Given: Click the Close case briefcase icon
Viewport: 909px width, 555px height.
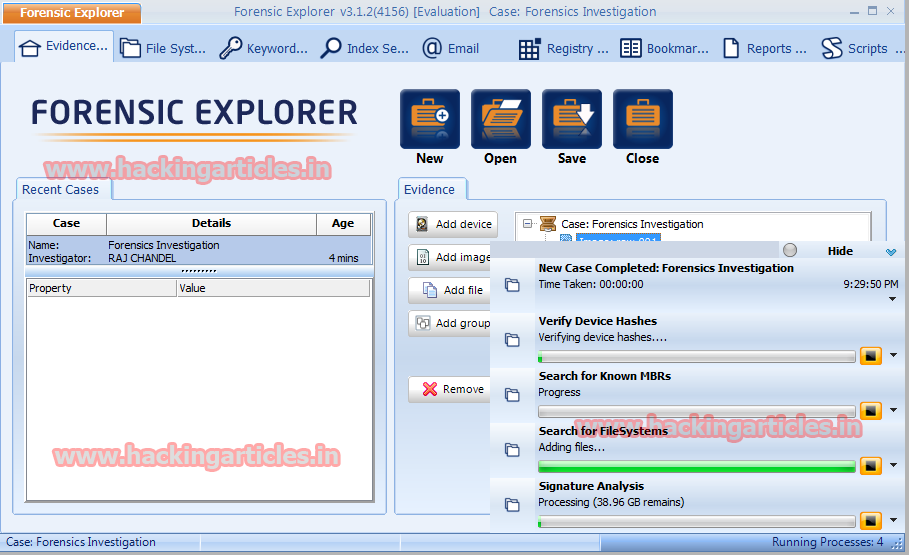Looking at the screenshot, I should point(642,119).
